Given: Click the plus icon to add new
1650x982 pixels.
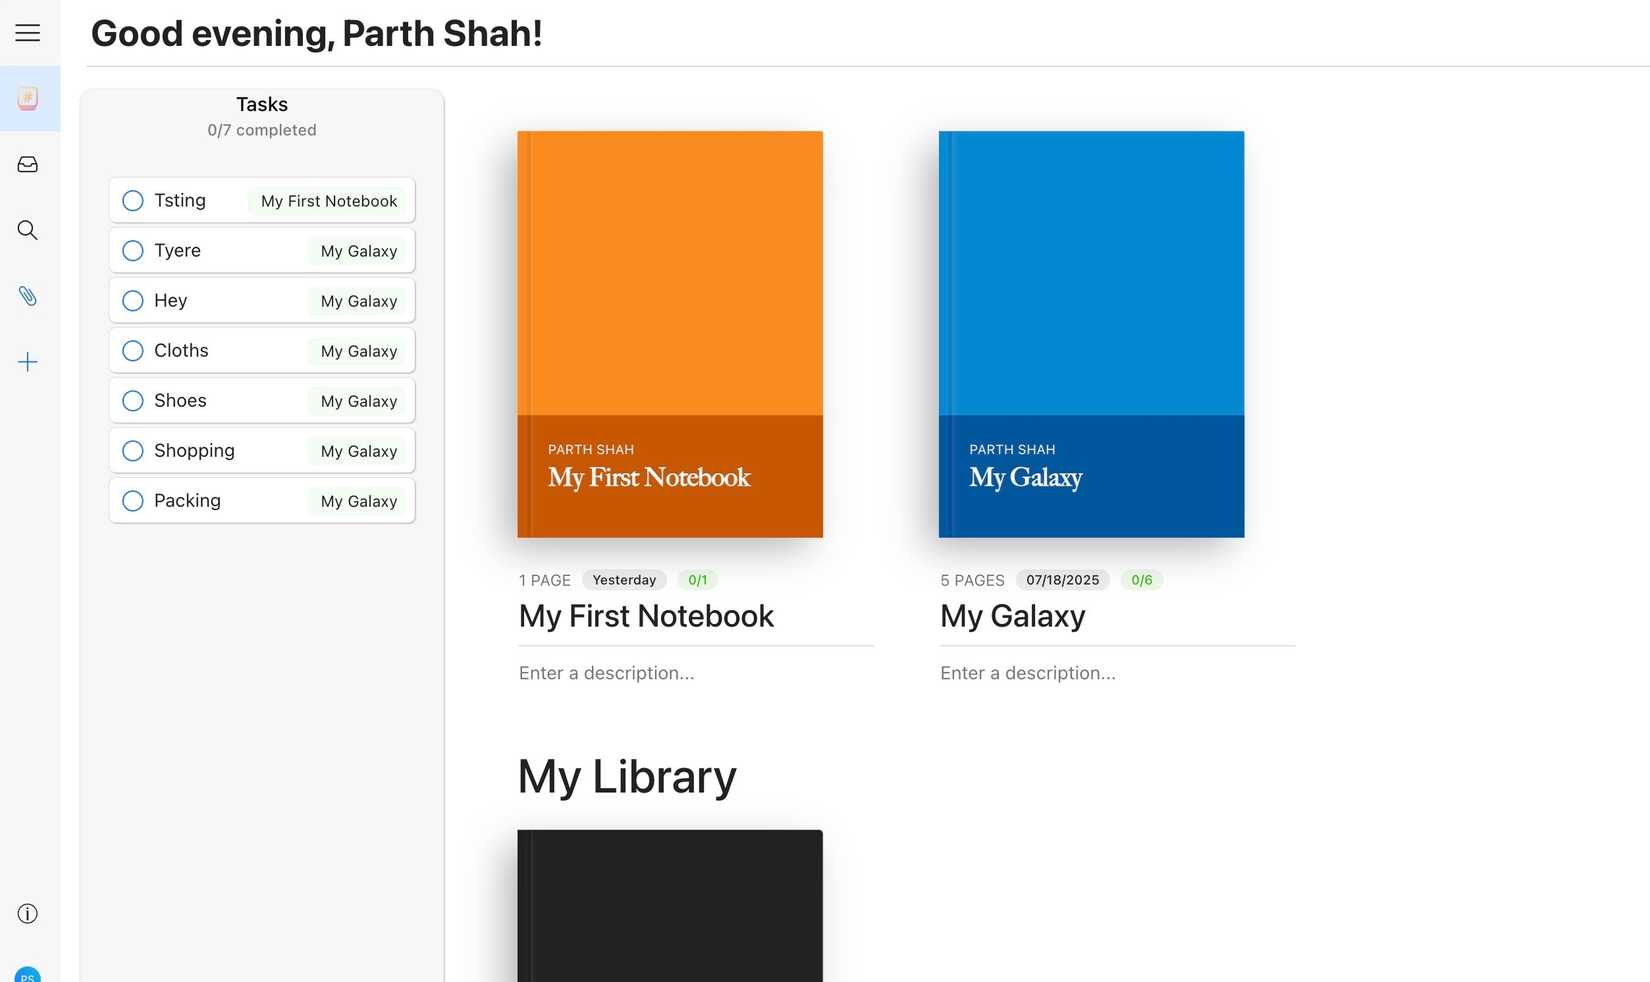Looking at the screenshot, I should coord(28,362).
